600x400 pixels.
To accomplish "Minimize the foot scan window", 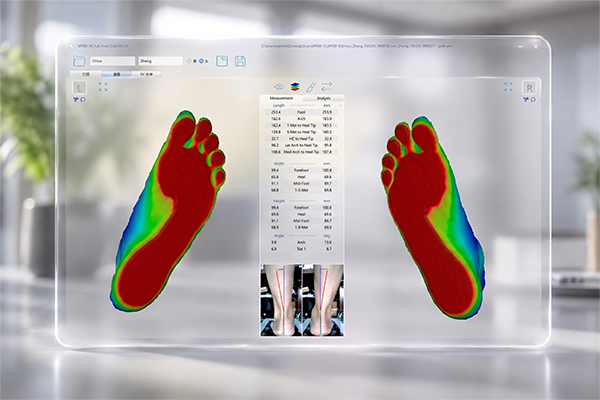I will click(x=521, y=46).
